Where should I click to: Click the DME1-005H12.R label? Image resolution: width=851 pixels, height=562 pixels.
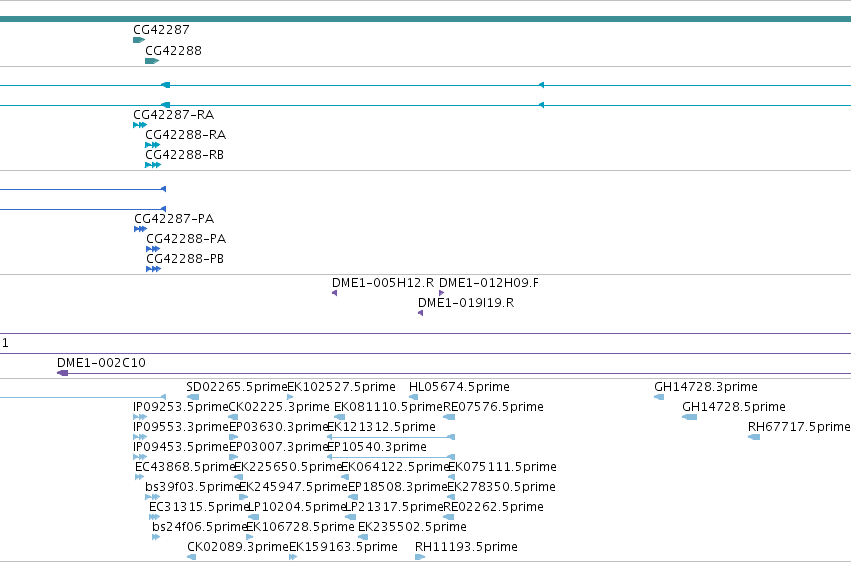[x=383, y=283]
